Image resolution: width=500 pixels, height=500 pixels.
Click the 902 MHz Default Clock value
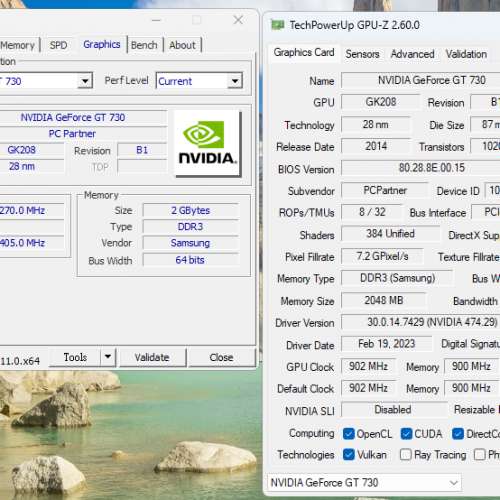pyautogui.click(x=368, y=388)
